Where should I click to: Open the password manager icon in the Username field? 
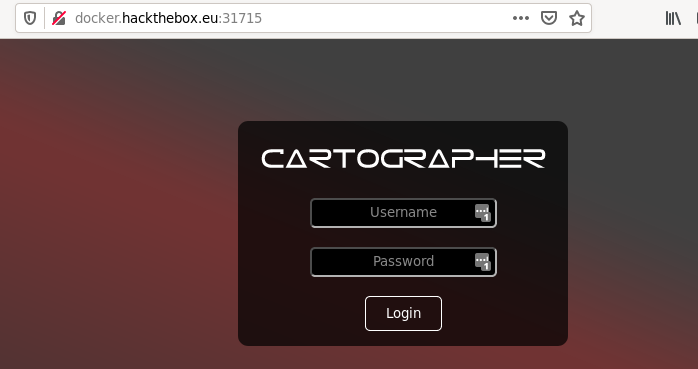[482, 213]
